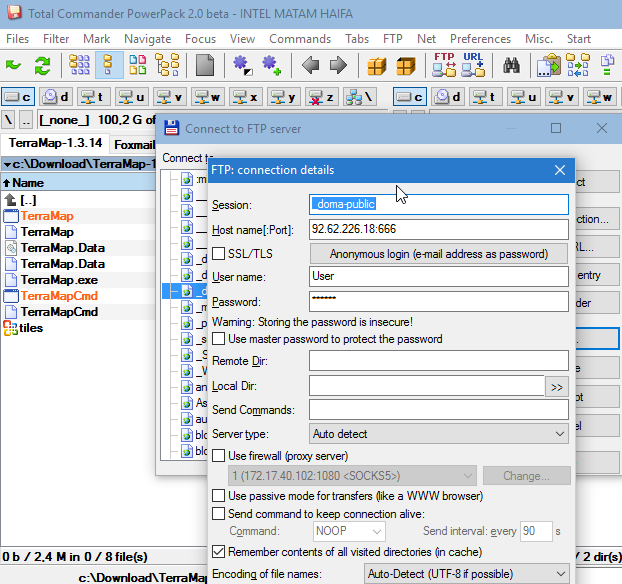The width and height of the screenshot is (622, 584).
Task: Click the refresh double-arrow toolbar icon
Action: click(x=42, y=65)
